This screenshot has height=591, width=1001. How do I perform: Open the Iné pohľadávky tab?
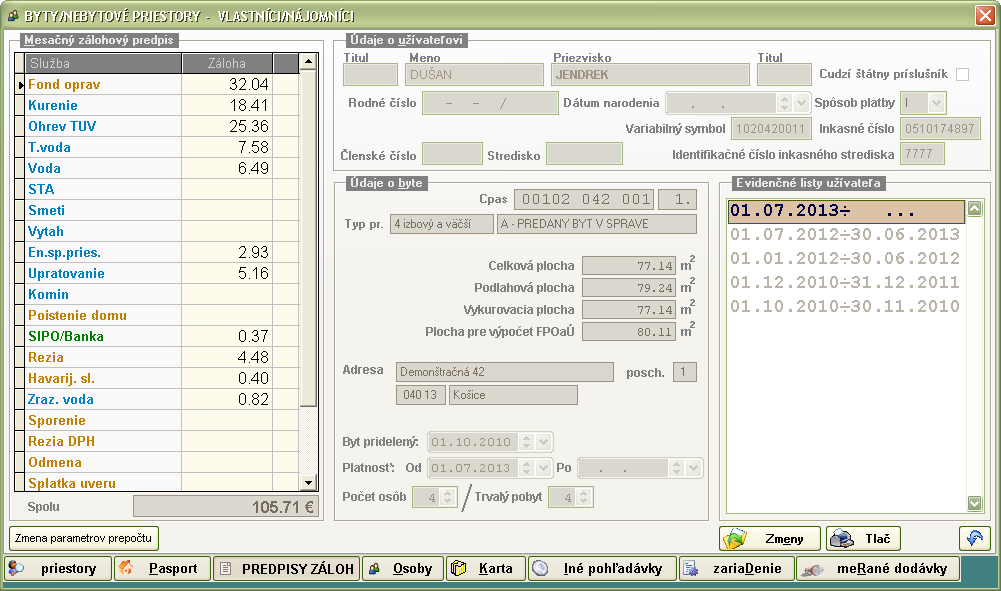[602, 568]
